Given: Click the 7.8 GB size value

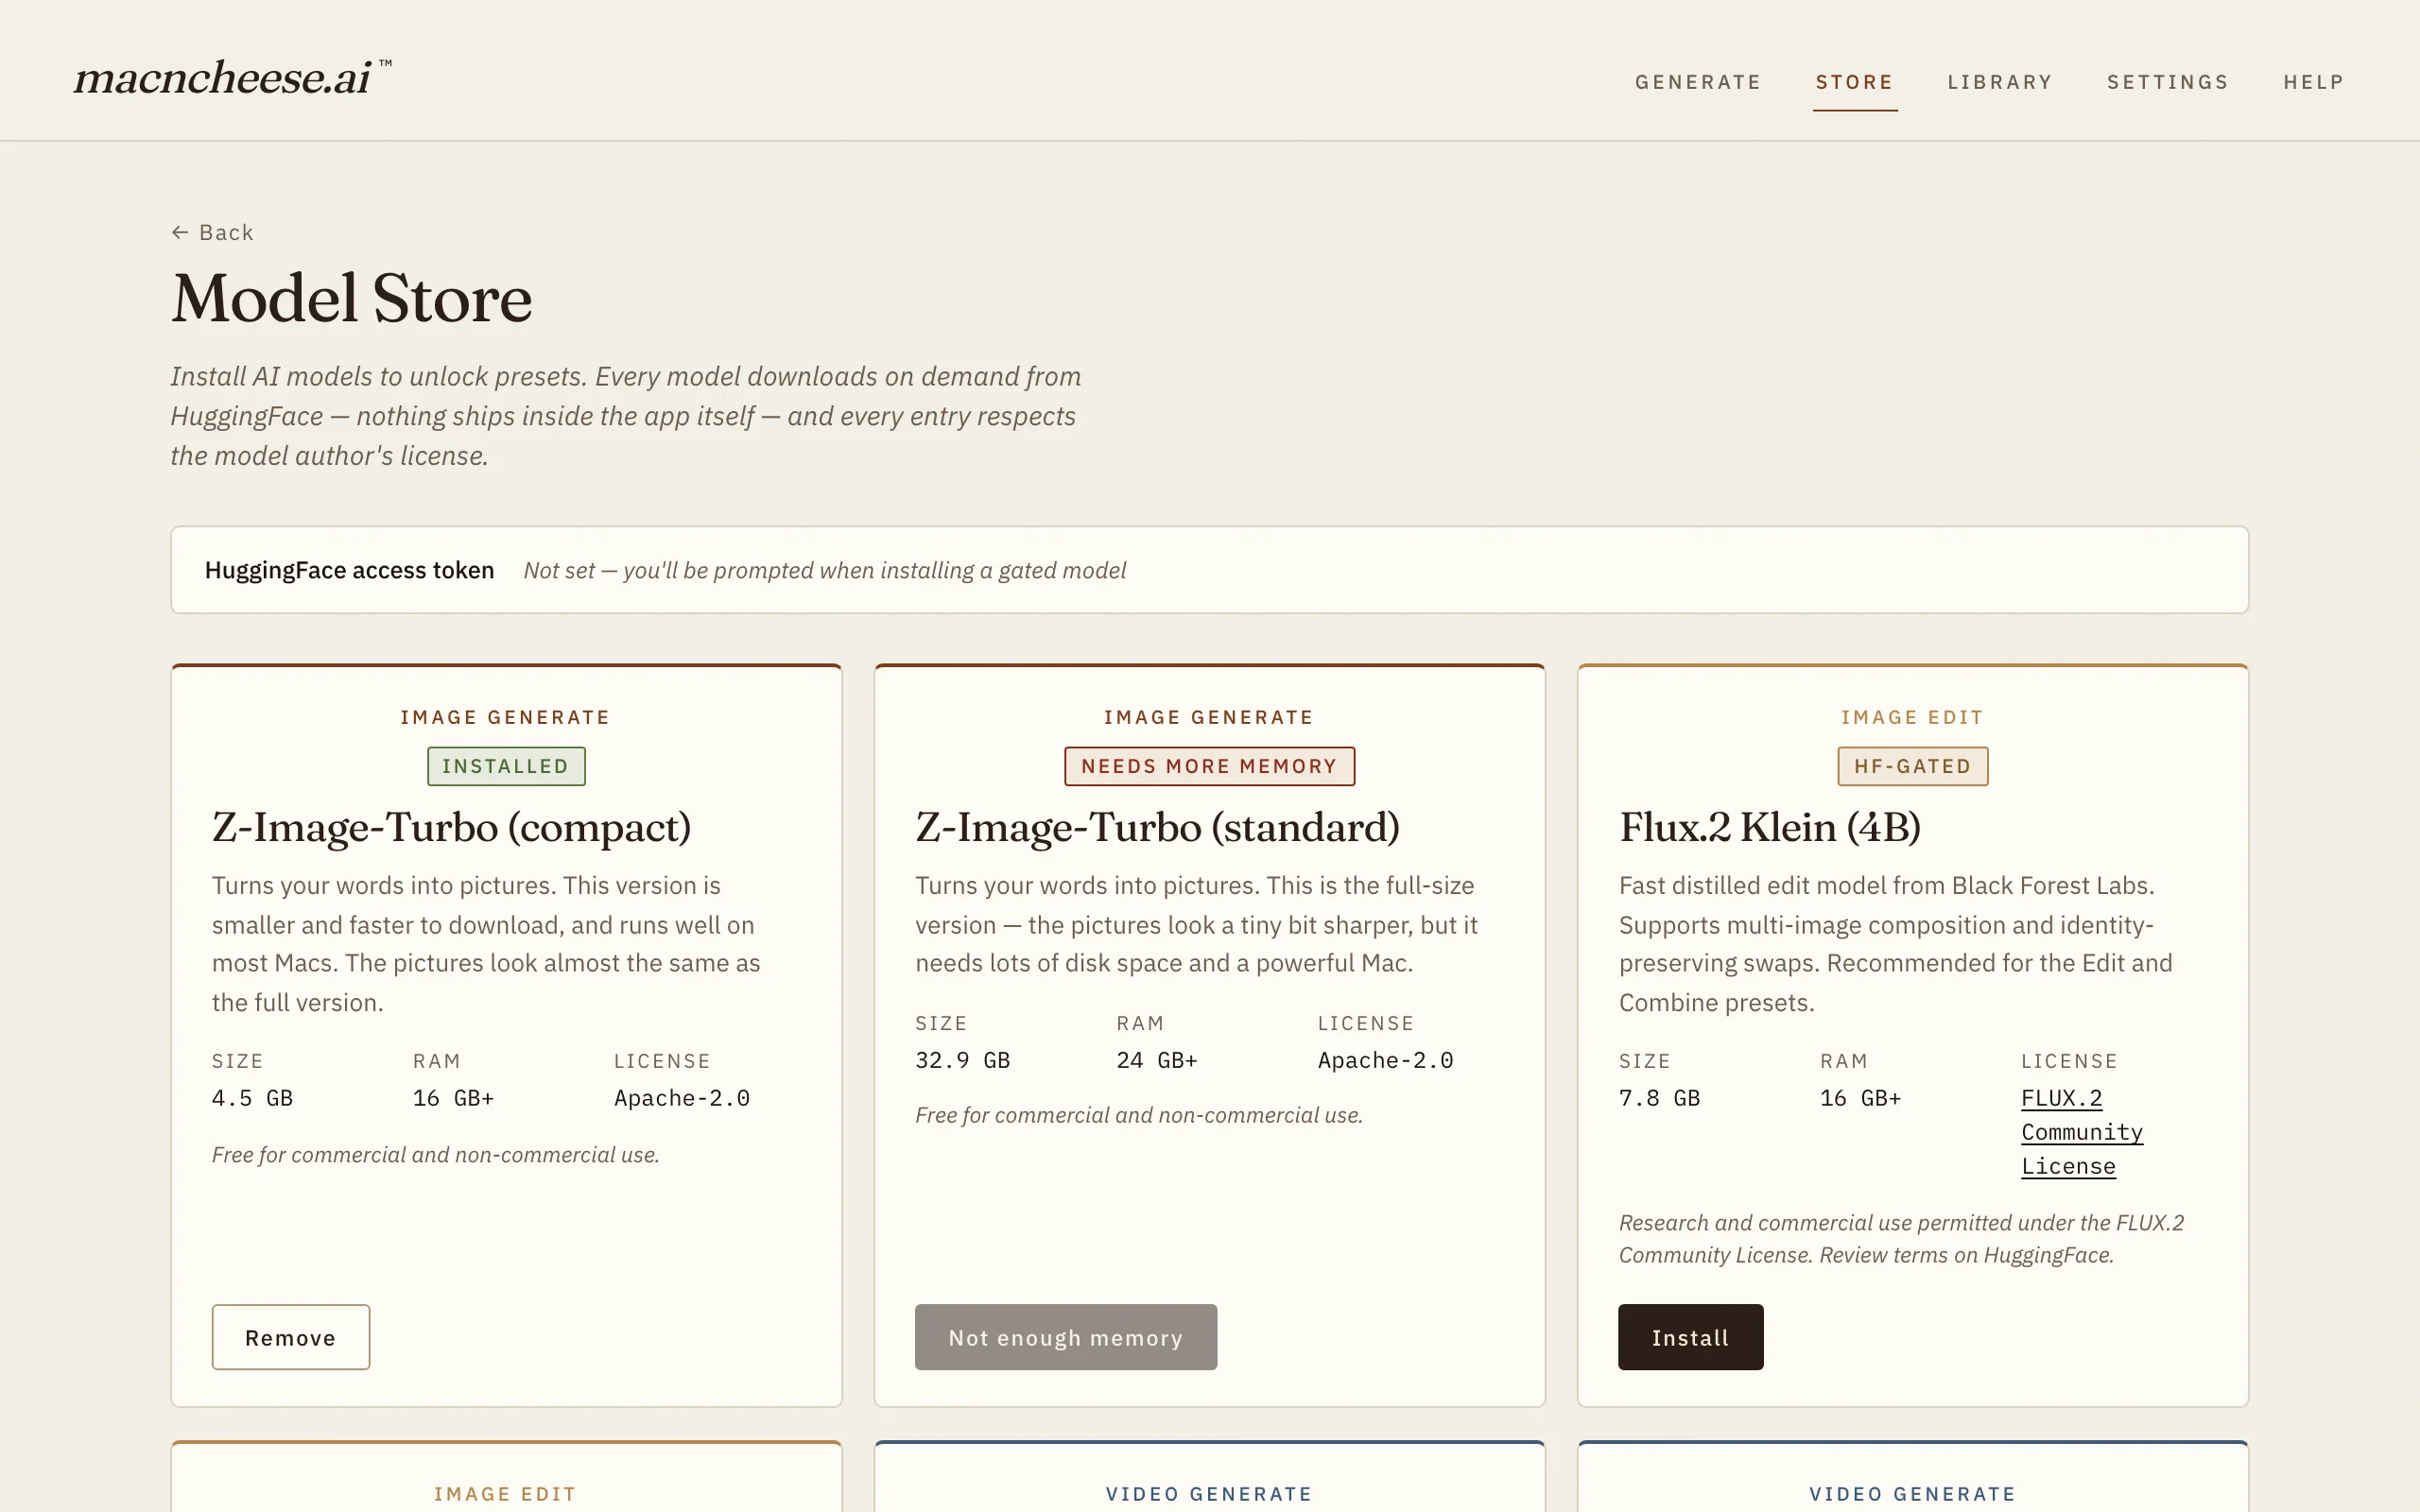Looking at the screenshot, I should 1659,1098.
